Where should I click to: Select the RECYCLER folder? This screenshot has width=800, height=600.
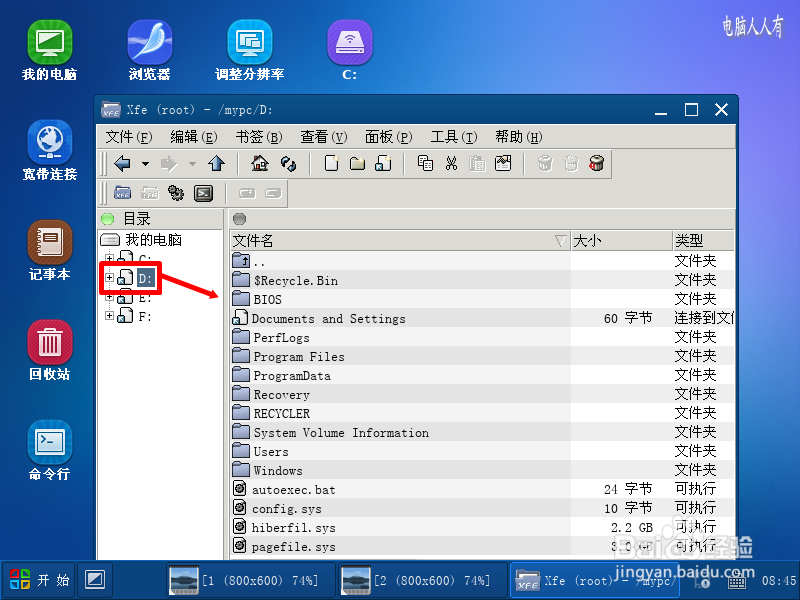(x=282, y=414)
